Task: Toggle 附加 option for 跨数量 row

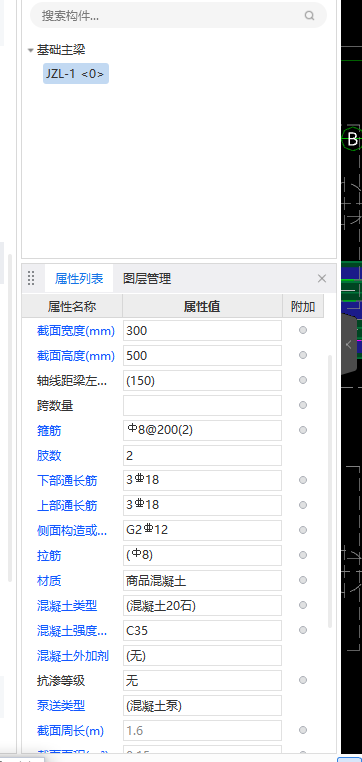Action: click(x=303, y=405)
